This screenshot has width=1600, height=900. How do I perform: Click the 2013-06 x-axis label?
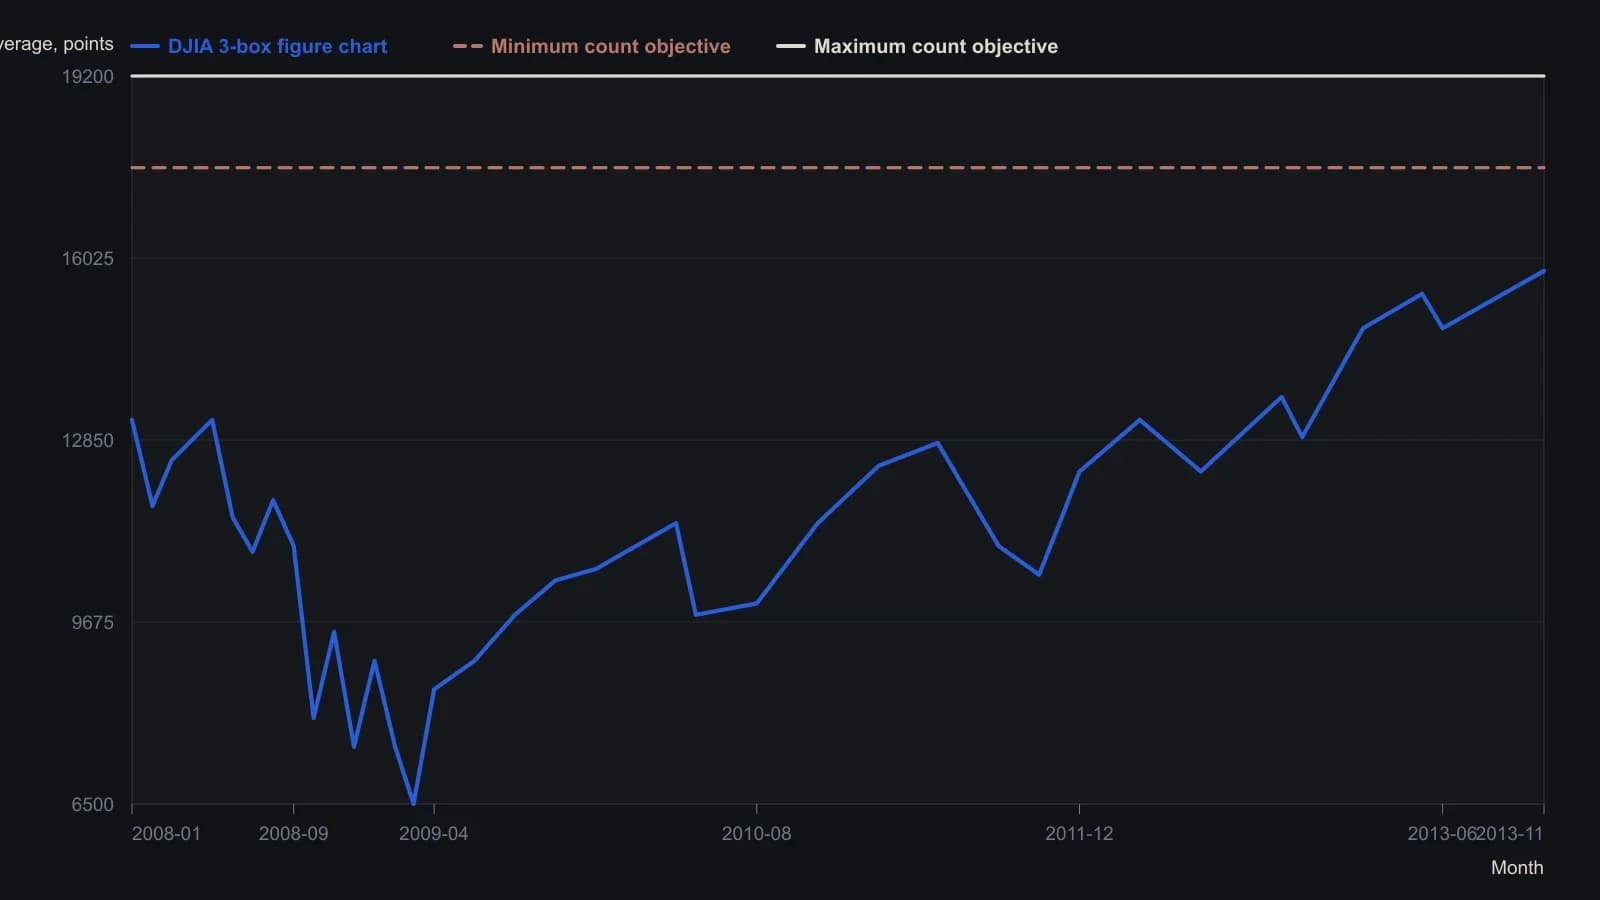coord(1441,833)
